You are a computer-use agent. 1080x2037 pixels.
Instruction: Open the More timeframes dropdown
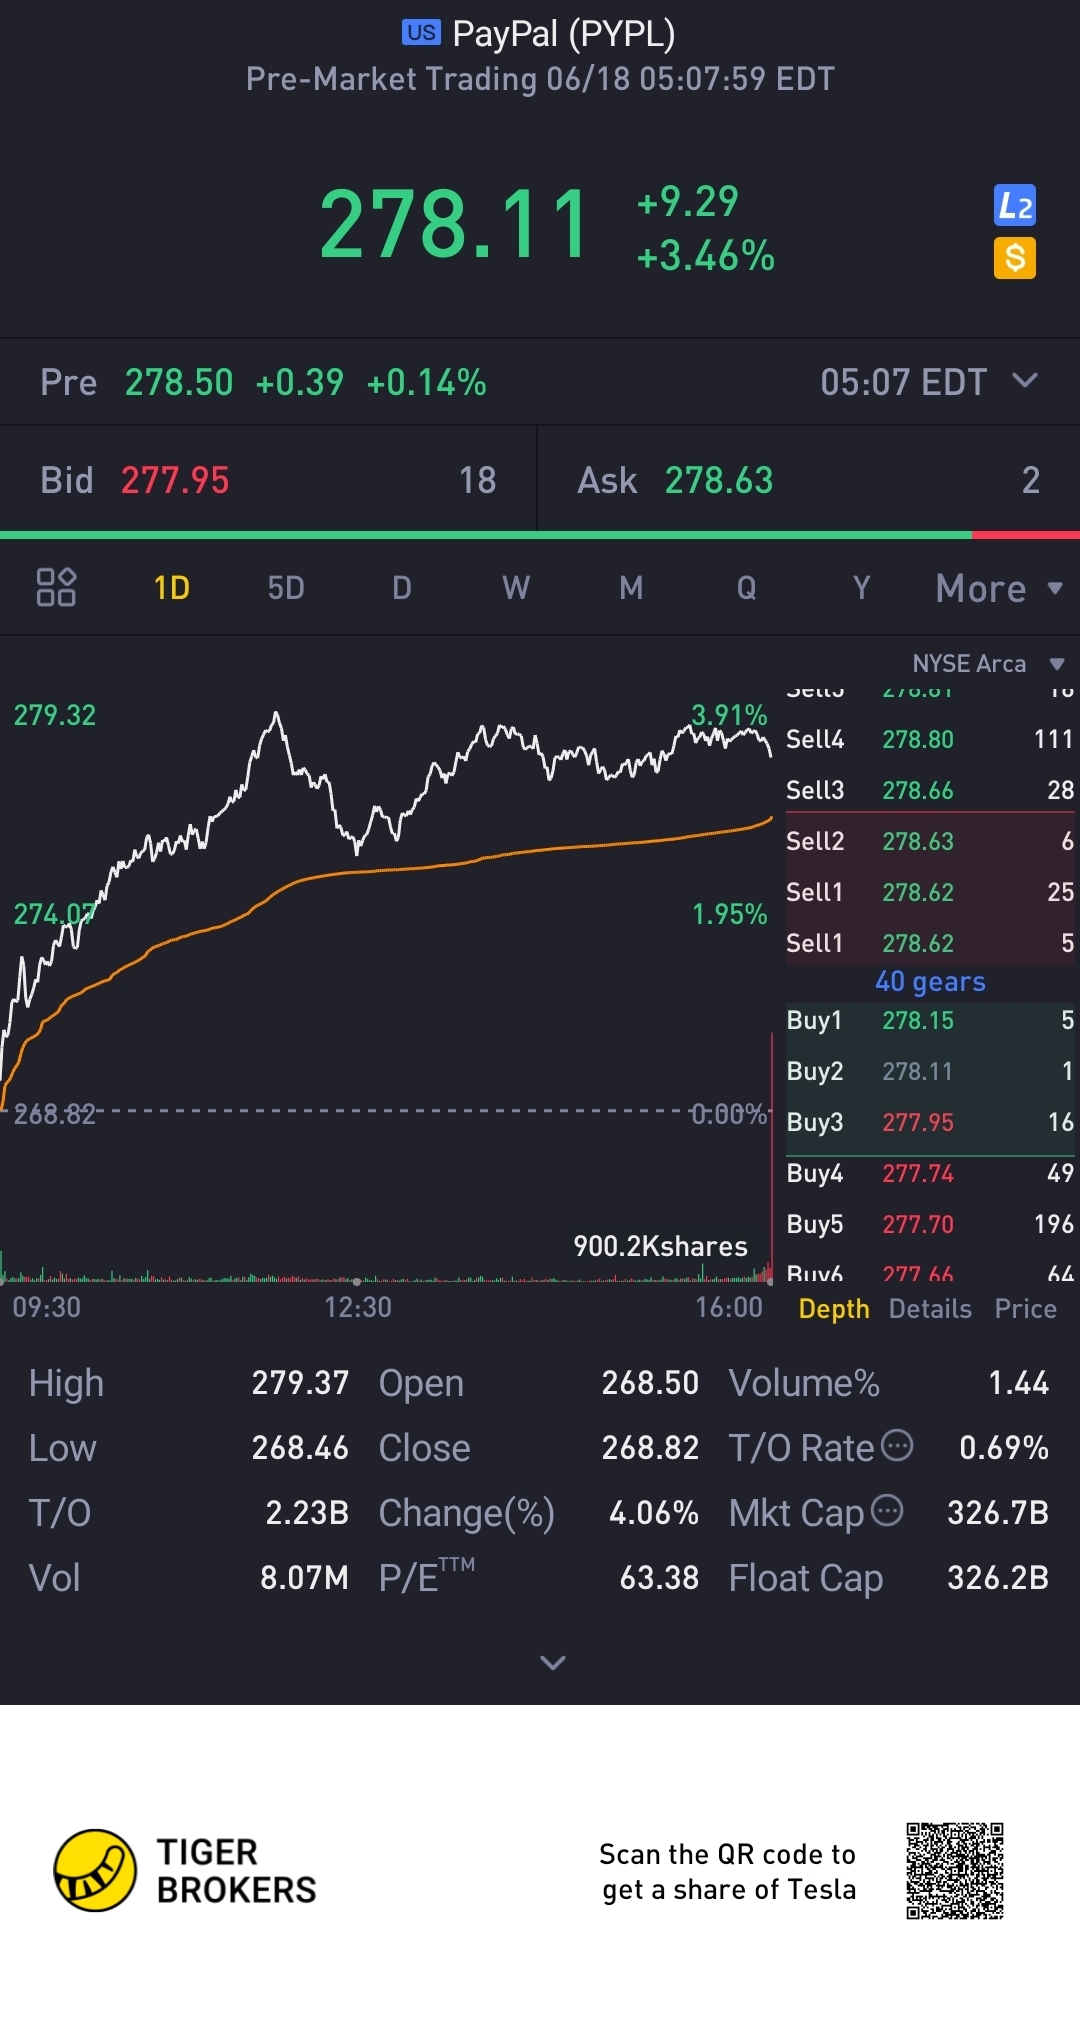coord(999,588)
